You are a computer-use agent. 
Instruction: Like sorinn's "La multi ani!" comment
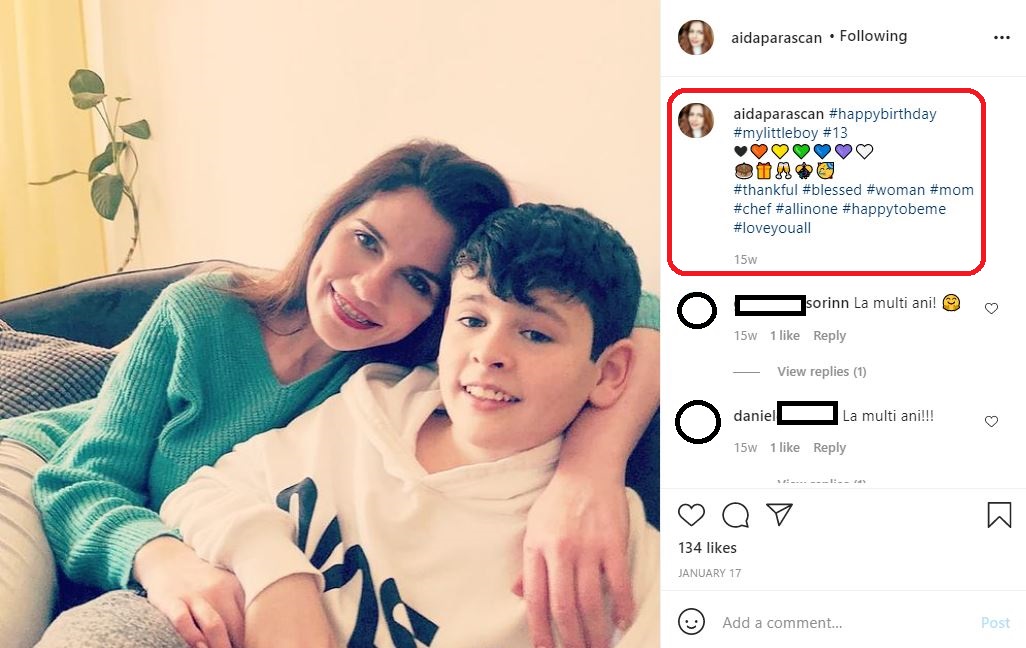pyautogui.click(x=991, y=309)
